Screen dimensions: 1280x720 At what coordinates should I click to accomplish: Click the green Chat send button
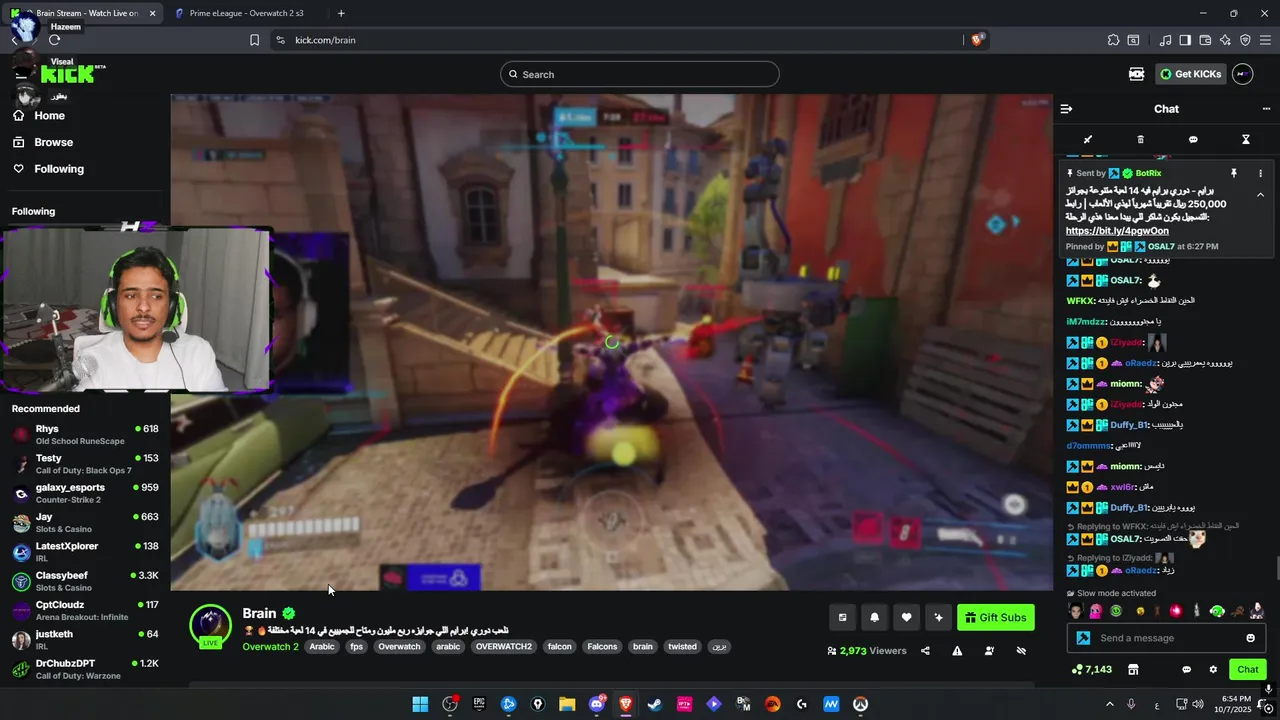(1248, 669)
